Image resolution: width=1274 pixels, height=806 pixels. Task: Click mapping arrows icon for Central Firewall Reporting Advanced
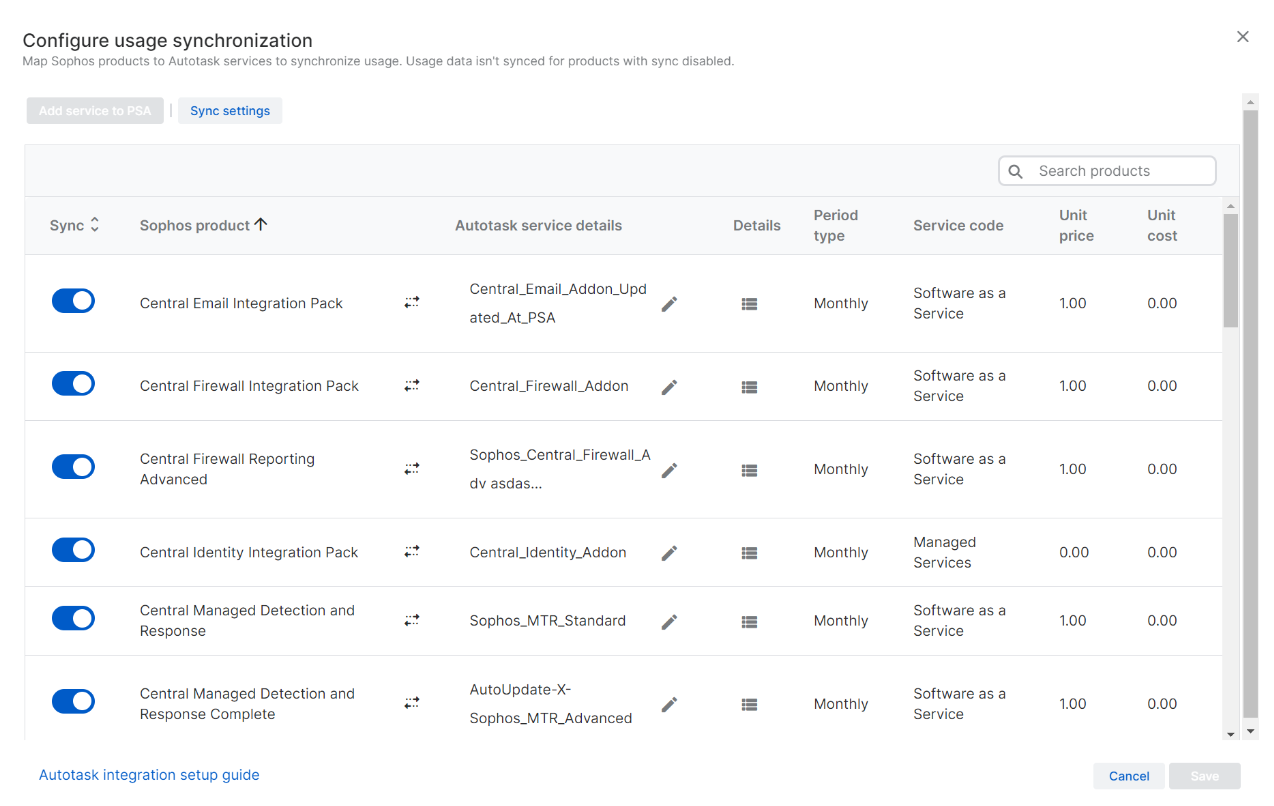(412, 468)
